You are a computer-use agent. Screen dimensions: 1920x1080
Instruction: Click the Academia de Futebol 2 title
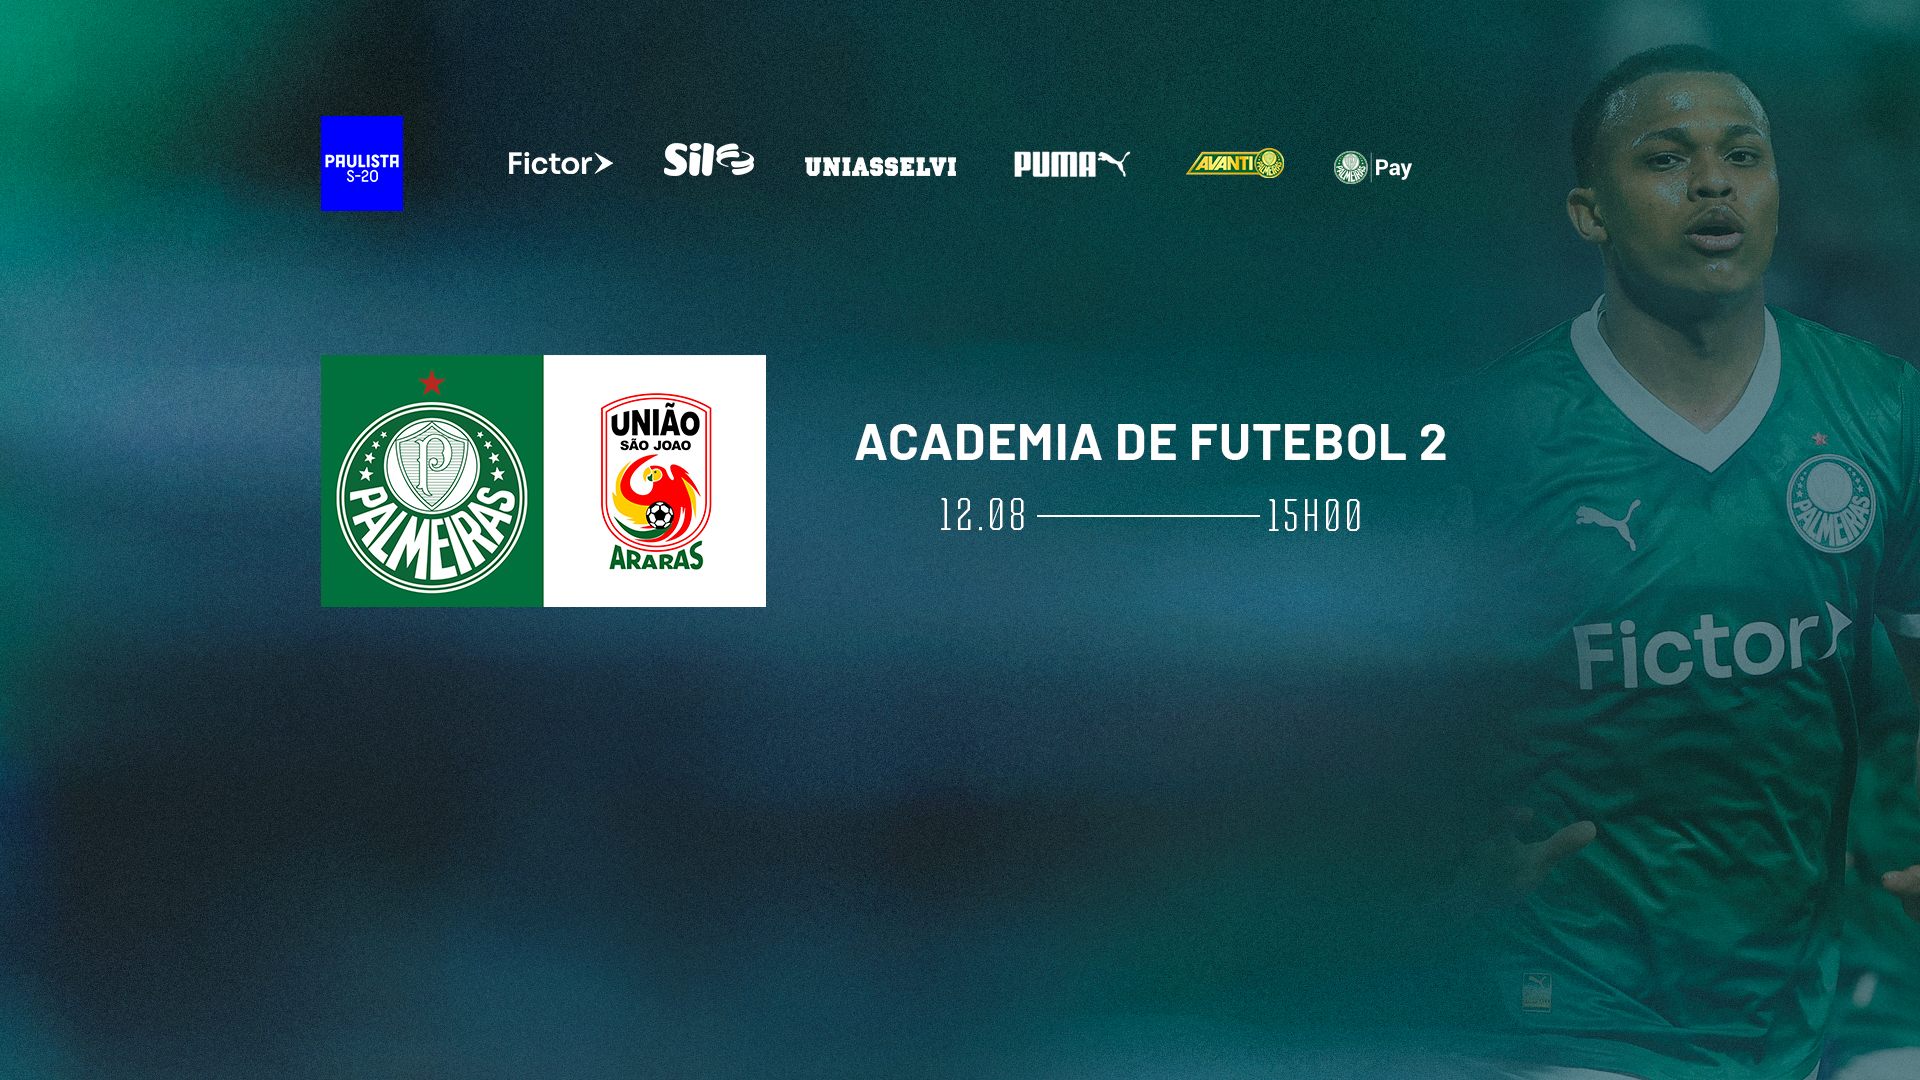pos(1151,443)
